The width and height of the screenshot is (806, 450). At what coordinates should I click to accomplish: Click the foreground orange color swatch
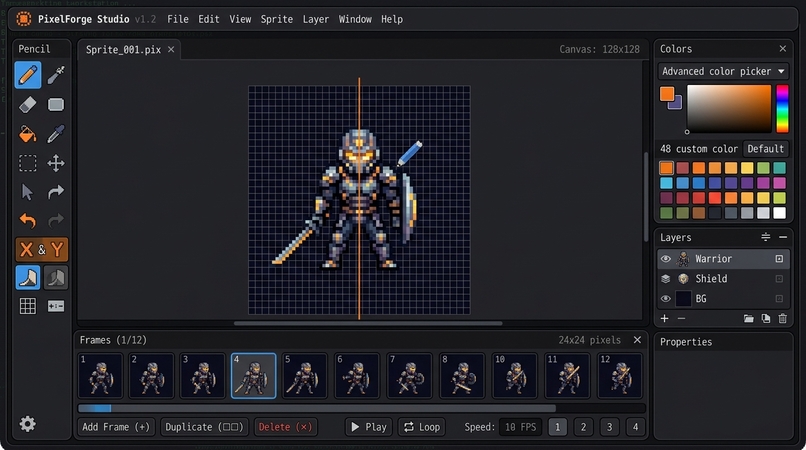(667, 94)
